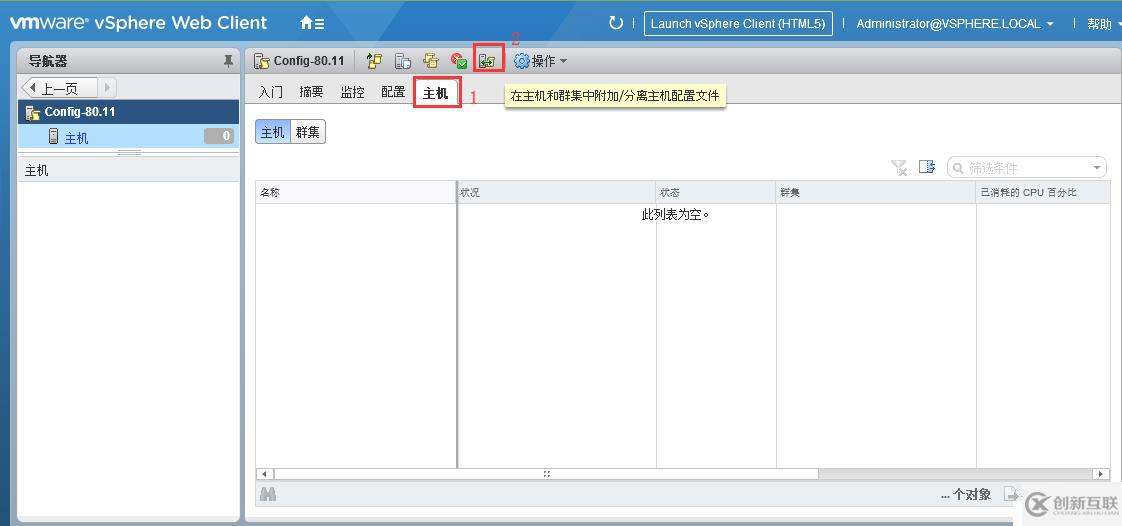
Task: Click the 主机 section header below the navigator
Action: coord(128,170)
